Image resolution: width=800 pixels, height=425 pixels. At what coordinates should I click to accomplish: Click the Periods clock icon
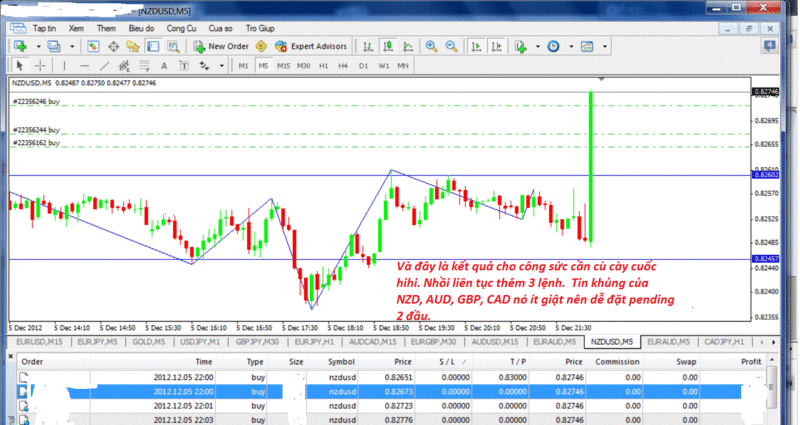(x=554, y=46)
